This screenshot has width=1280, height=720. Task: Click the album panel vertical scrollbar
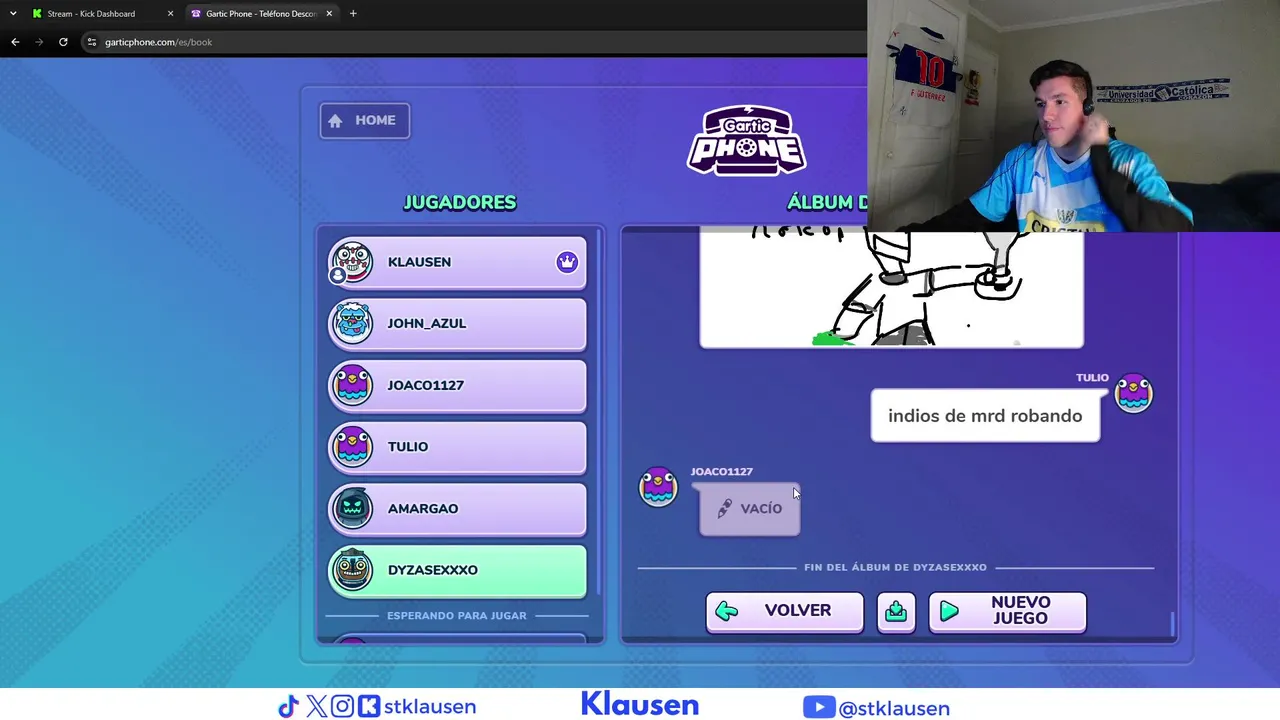(1173, 623)
